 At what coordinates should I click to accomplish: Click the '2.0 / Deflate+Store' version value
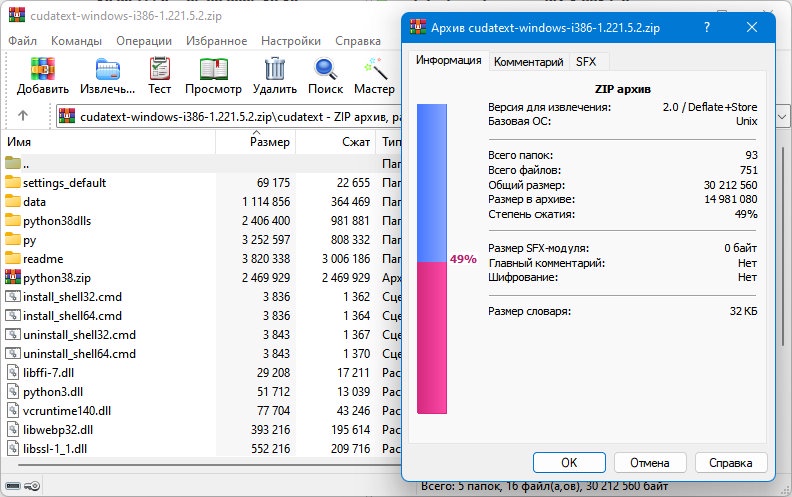click(x=710, y=107)
